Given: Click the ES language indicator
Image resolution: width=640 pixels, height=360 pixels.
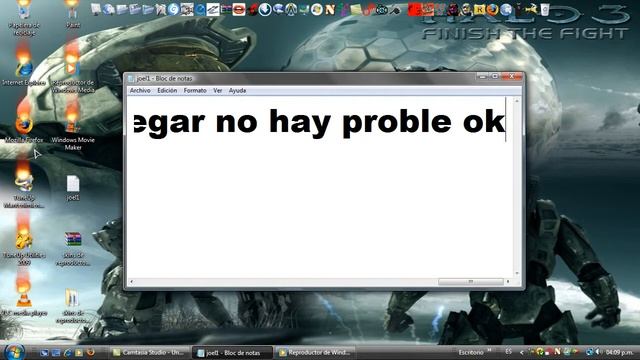Looking at the screenshot, I should 508,351.
